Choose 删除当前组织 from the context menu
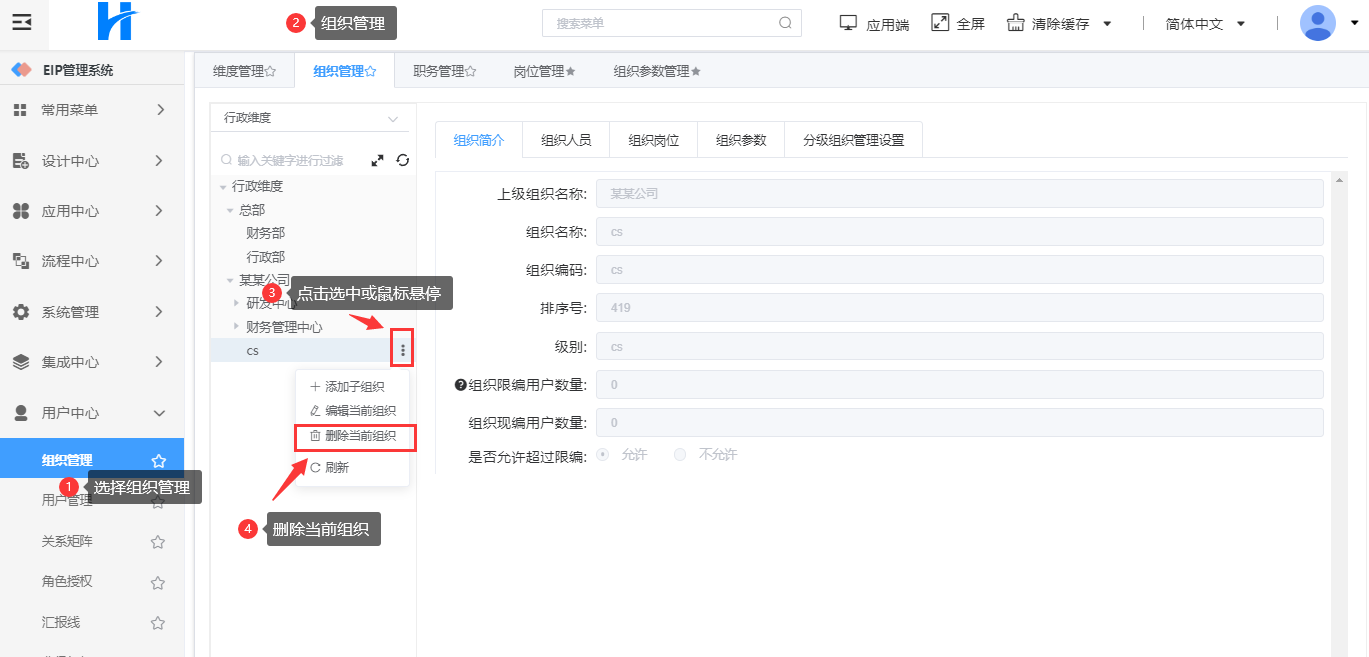This screenshot has width=1369, height=657. (x=355, y=436)
